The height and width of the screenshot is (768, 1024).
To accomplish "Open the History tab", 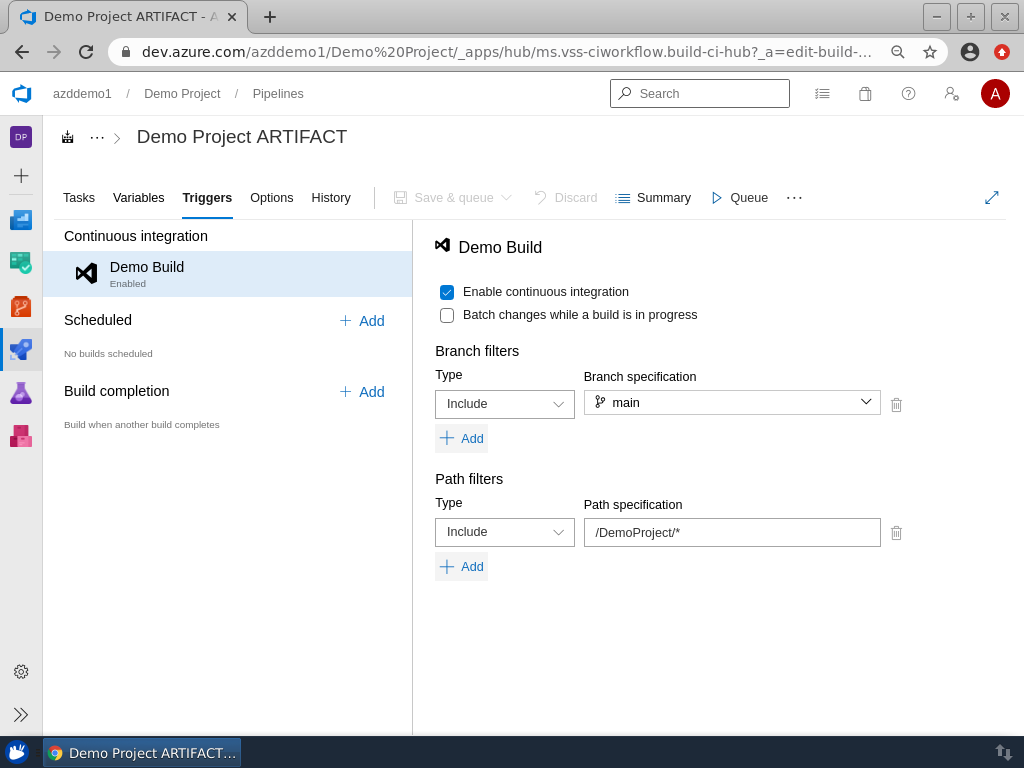I will pos(331,198).
